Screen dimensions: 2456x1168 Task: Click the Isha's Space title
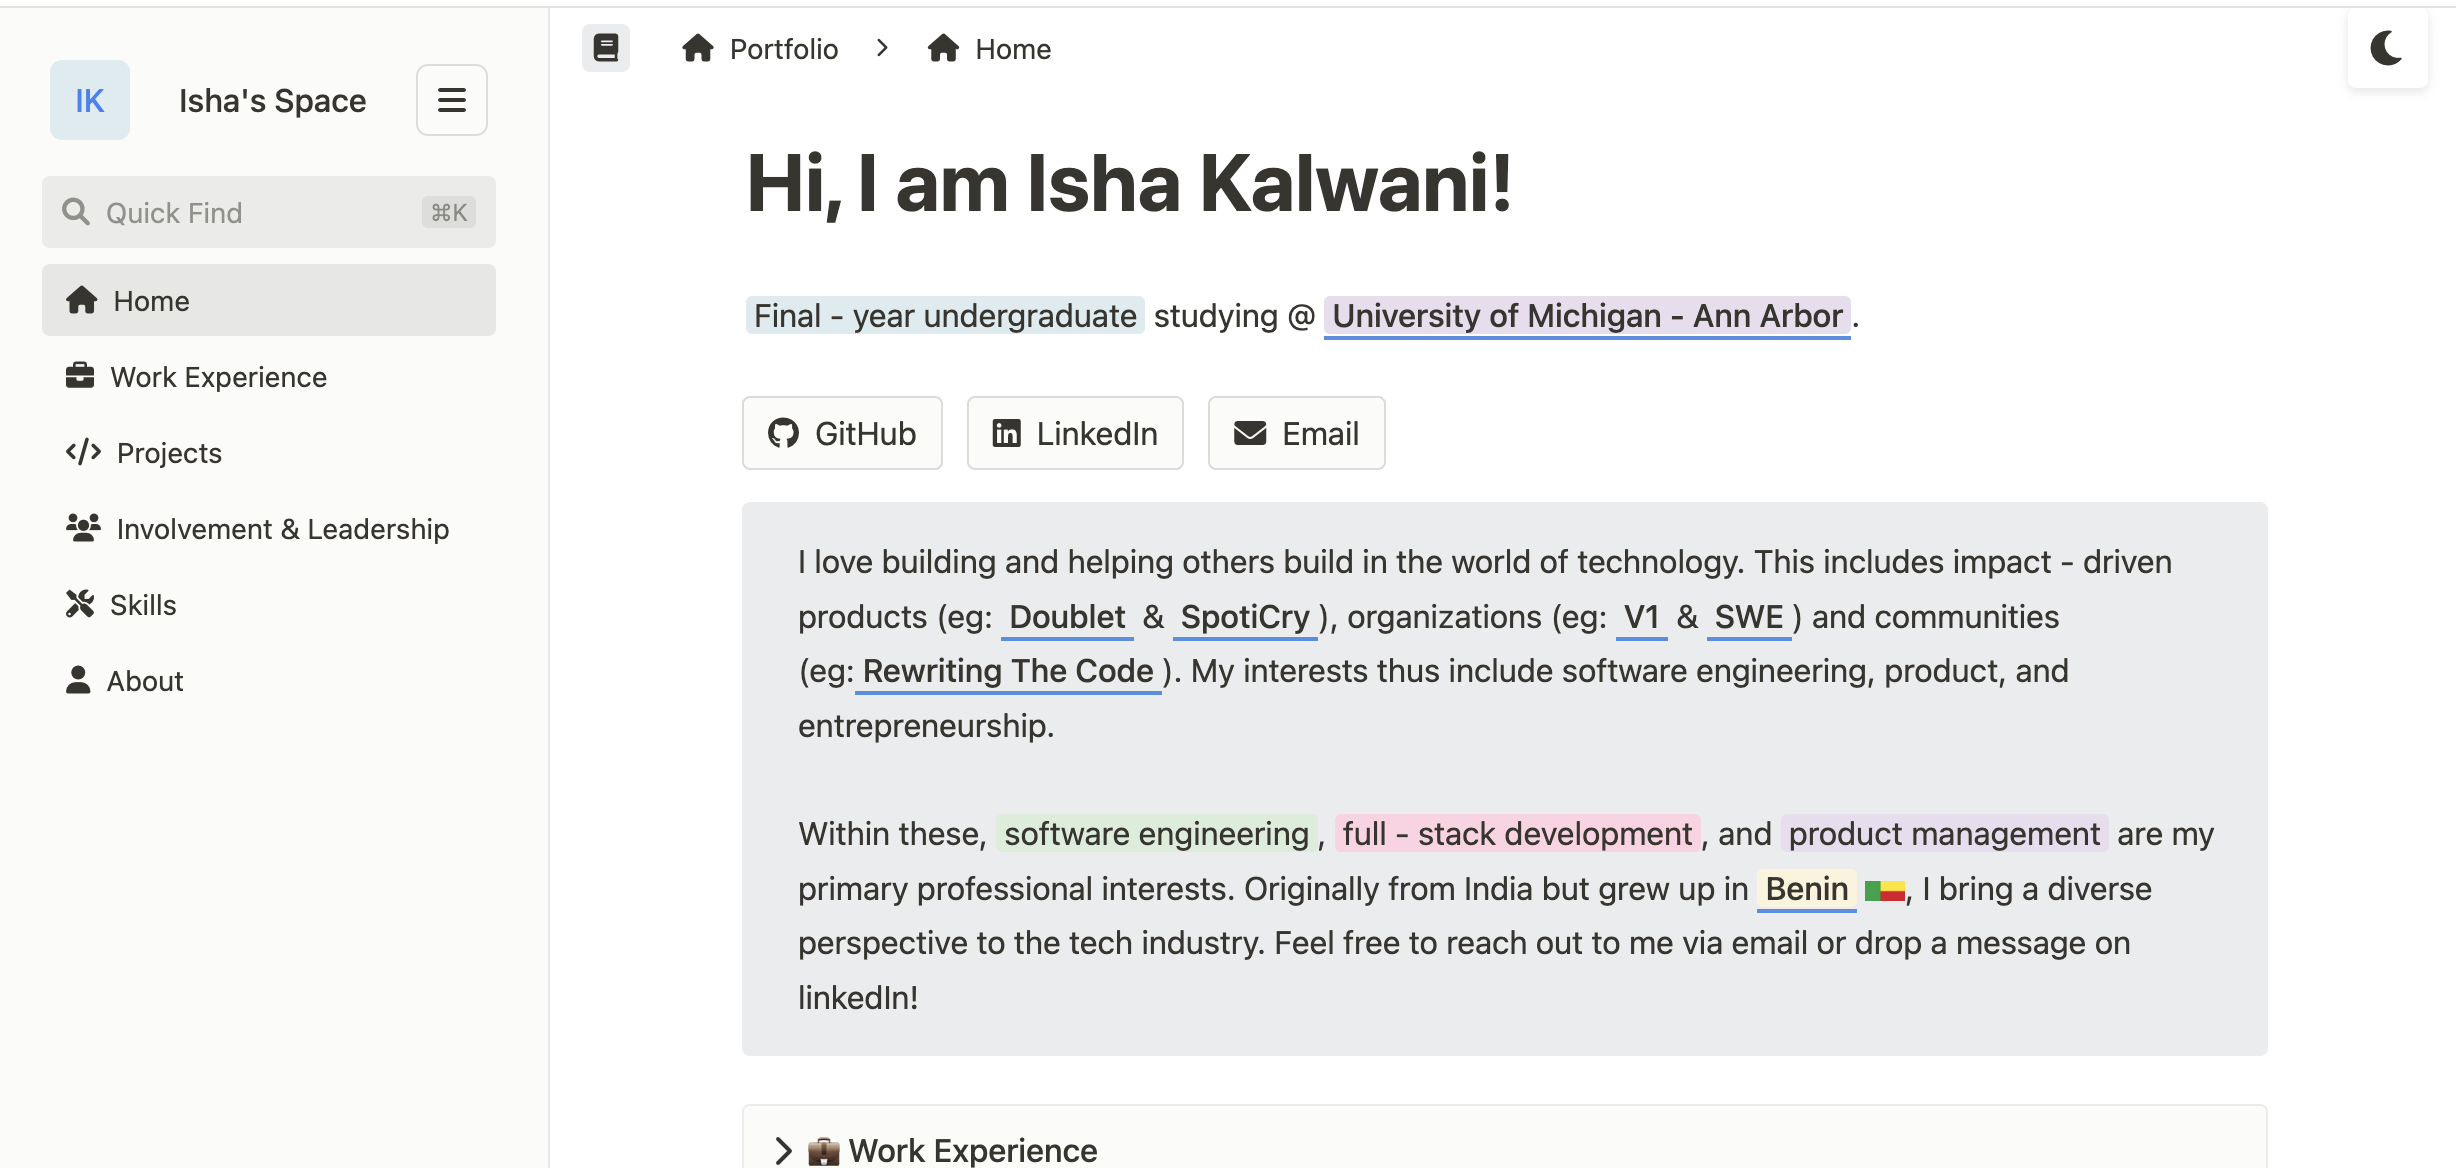tap(272, 100)
